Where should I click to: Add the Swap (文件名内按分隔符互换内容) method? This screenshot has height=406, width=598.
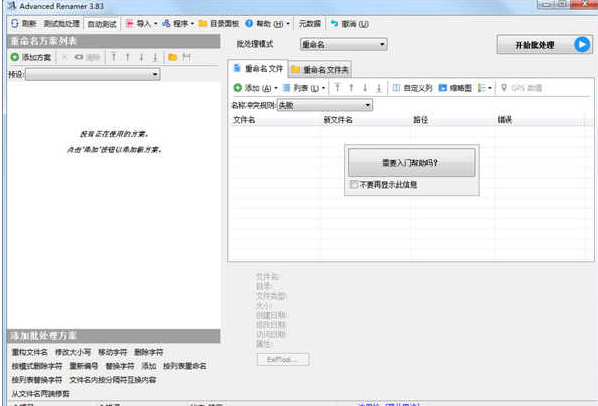[x=113, y=380]
